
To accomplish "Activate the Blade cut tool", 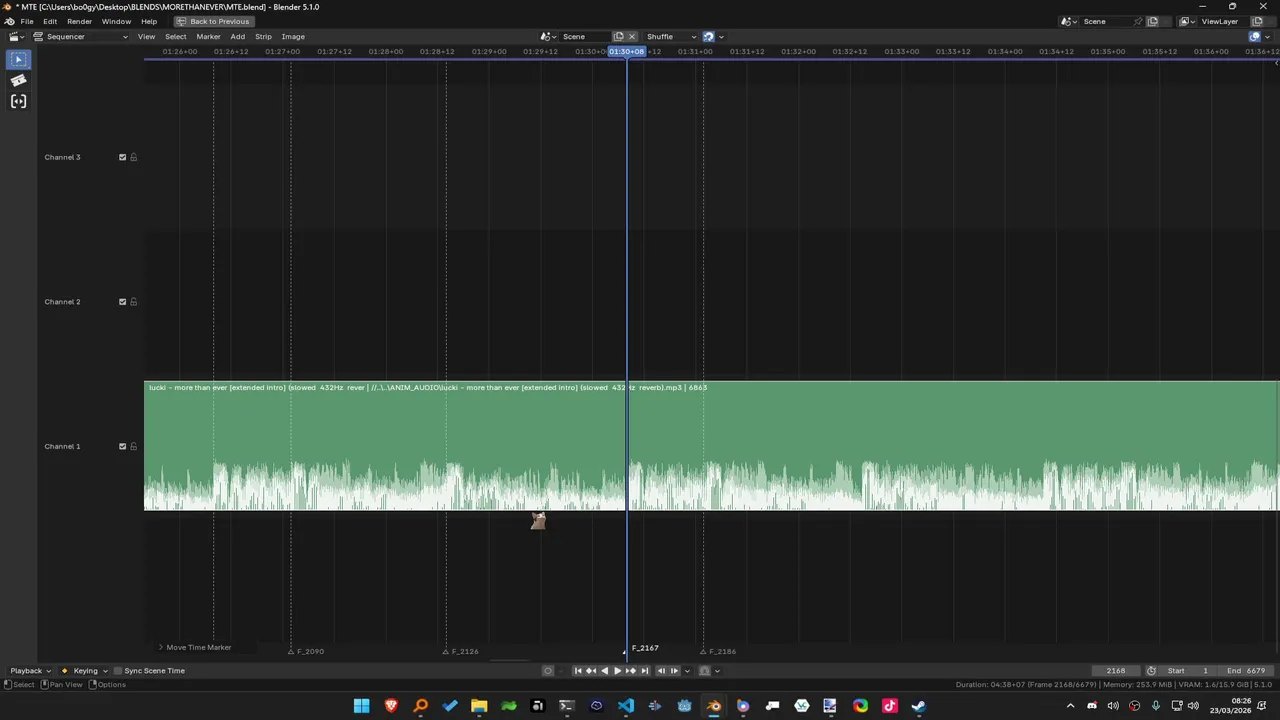I will [x=18, y=81].
